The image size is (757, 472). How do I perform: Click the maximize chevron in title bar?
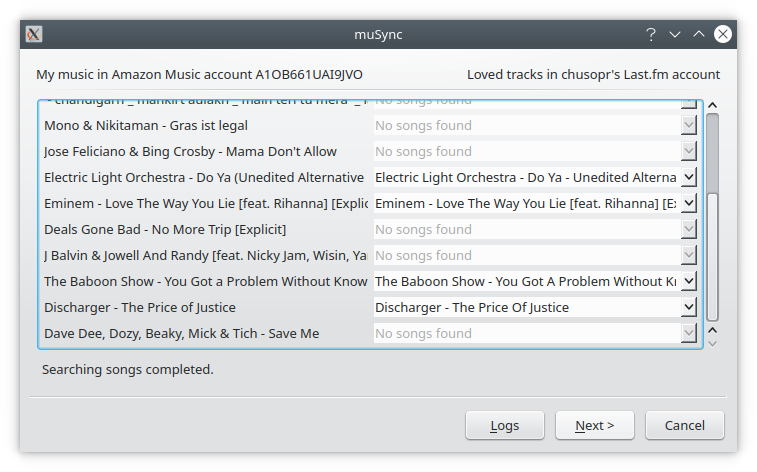(699, 34)
